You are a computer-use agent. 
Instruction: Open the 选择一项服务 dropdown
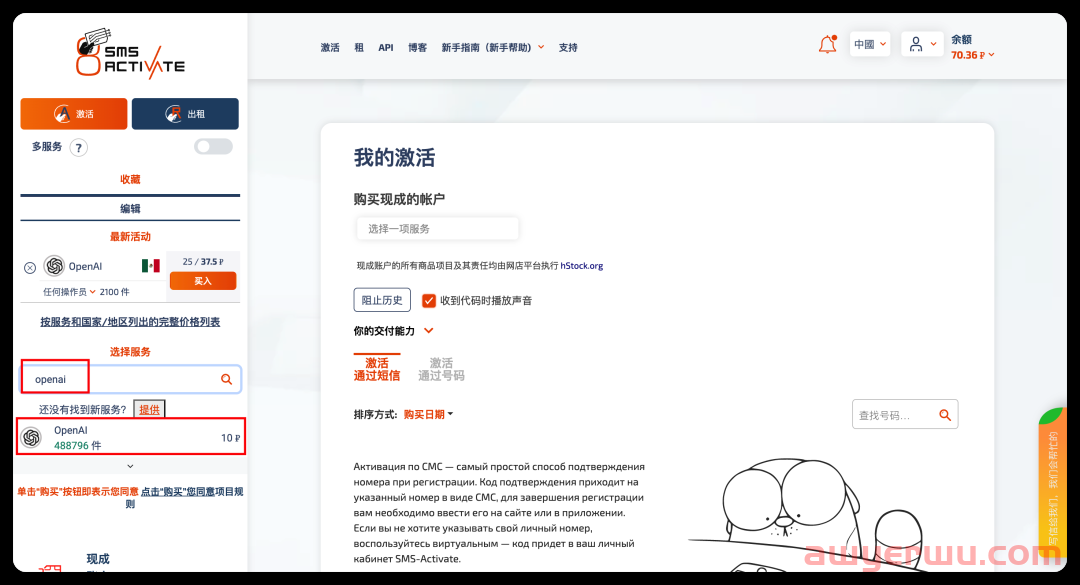pos(437,229)
